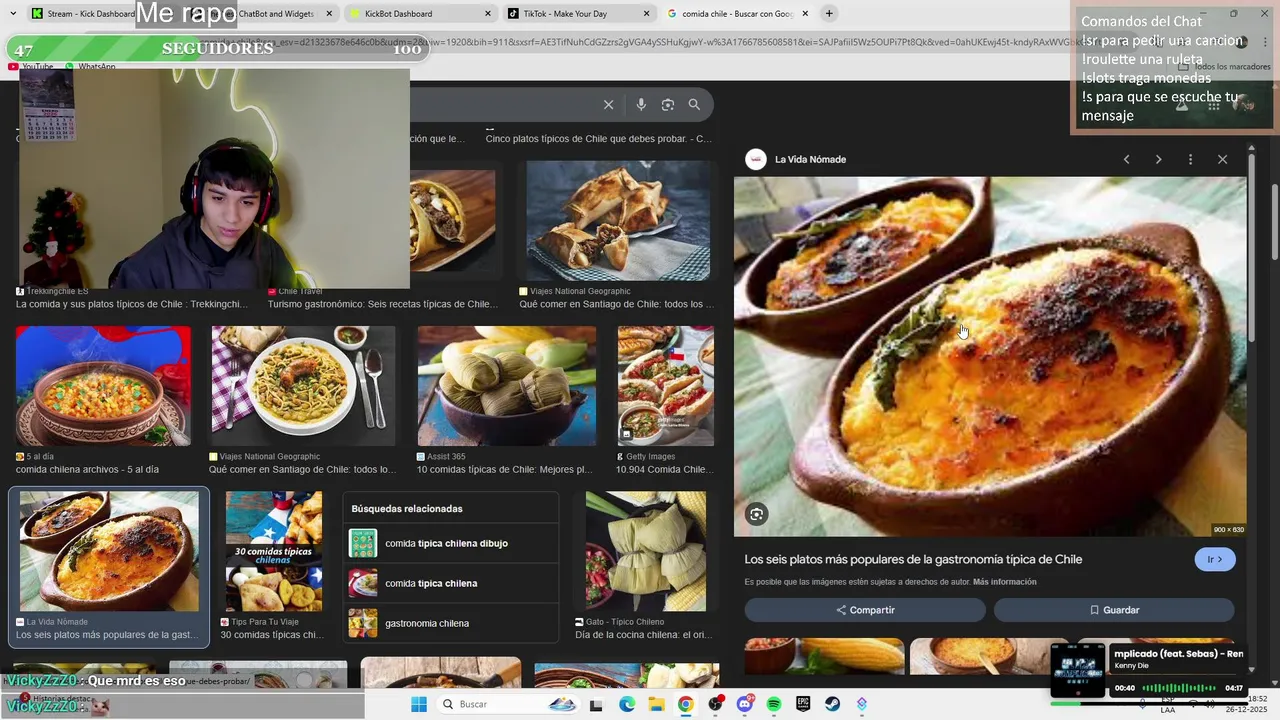1280x720 pixels.
Task: Open the Más información link
Action: [1004, 582]
